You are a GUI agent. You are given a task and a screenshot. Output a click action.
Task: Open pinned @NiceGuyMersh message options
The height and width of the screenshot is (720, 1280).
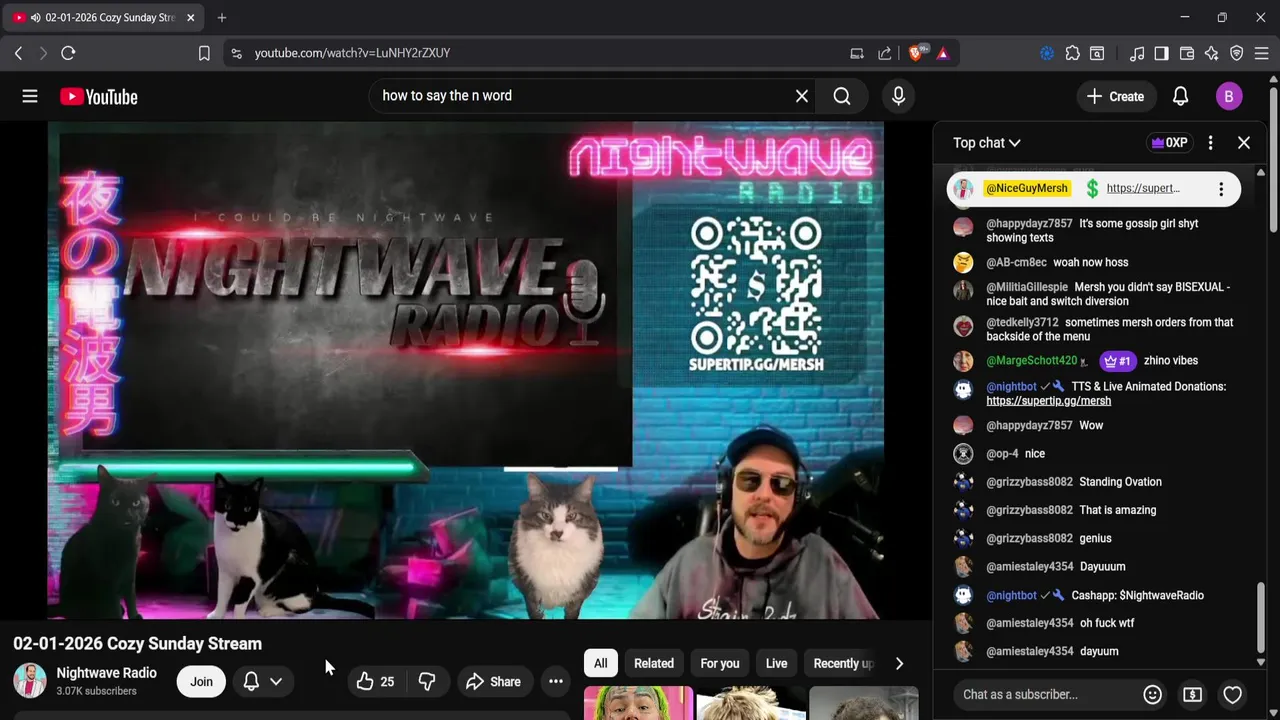click(x=1221, y=189)
